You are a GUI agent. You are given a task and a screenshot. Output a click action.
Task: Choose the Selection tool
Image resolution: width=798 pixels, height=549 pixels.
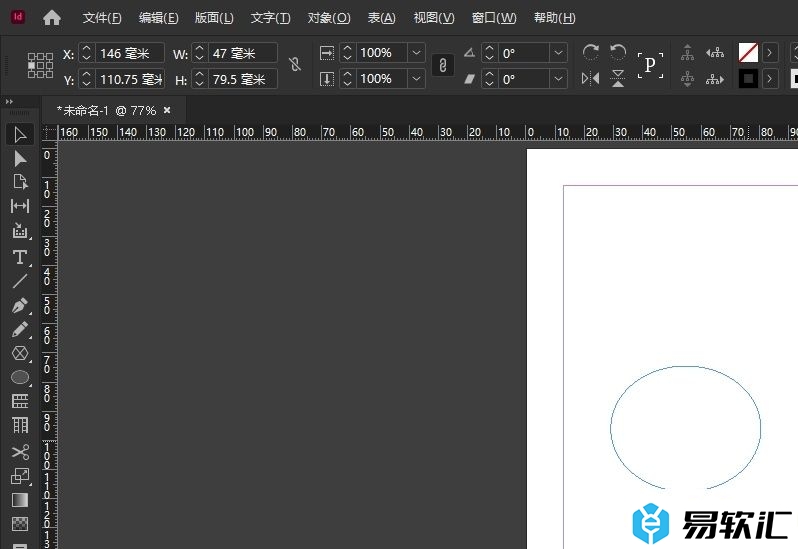coord(20,135)
